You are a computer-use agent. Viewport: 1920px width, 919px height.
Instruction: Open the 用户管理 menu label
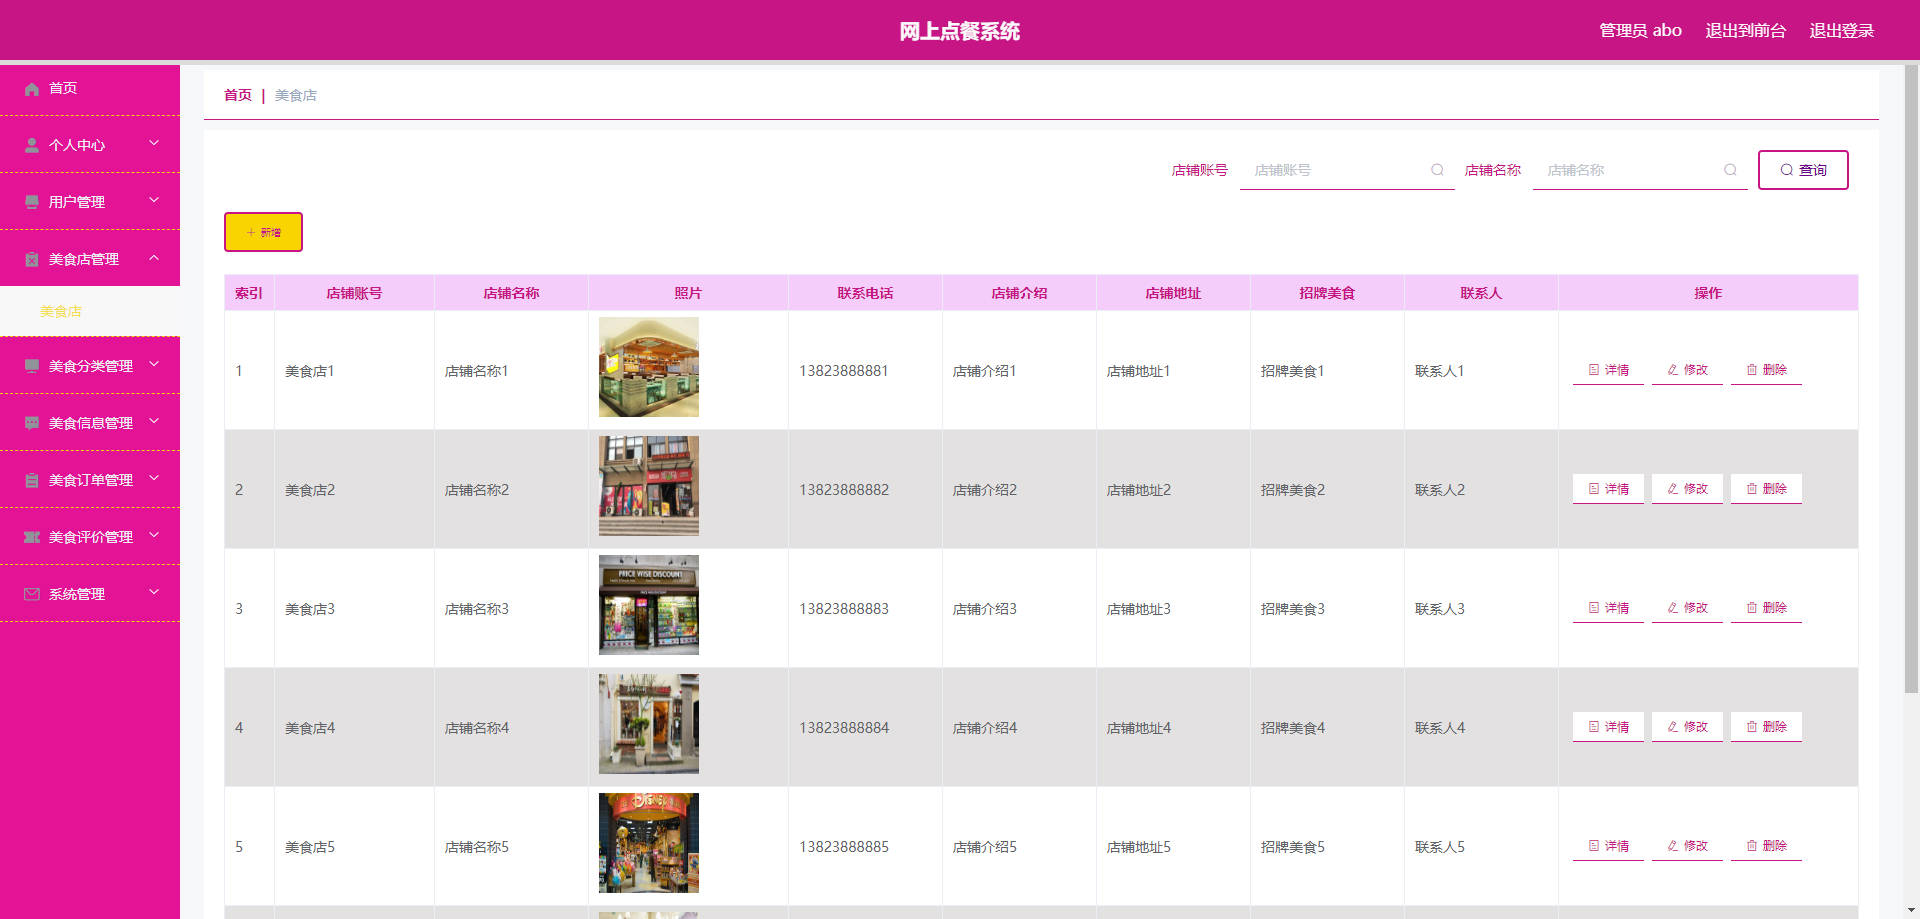coord(77,202)
